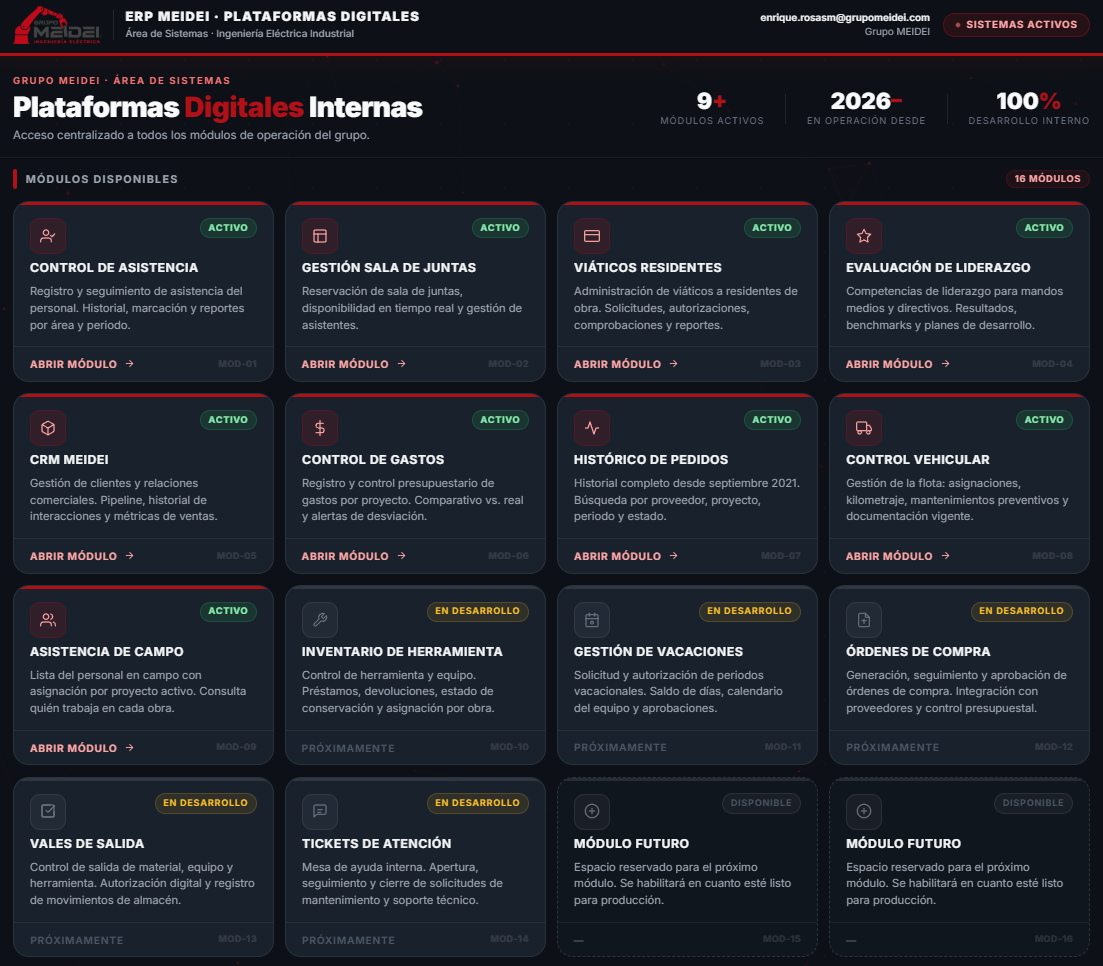
Task: Click the enrique.rosasm@grupomeidei.com account email
Action: click(x=845, y=18)
